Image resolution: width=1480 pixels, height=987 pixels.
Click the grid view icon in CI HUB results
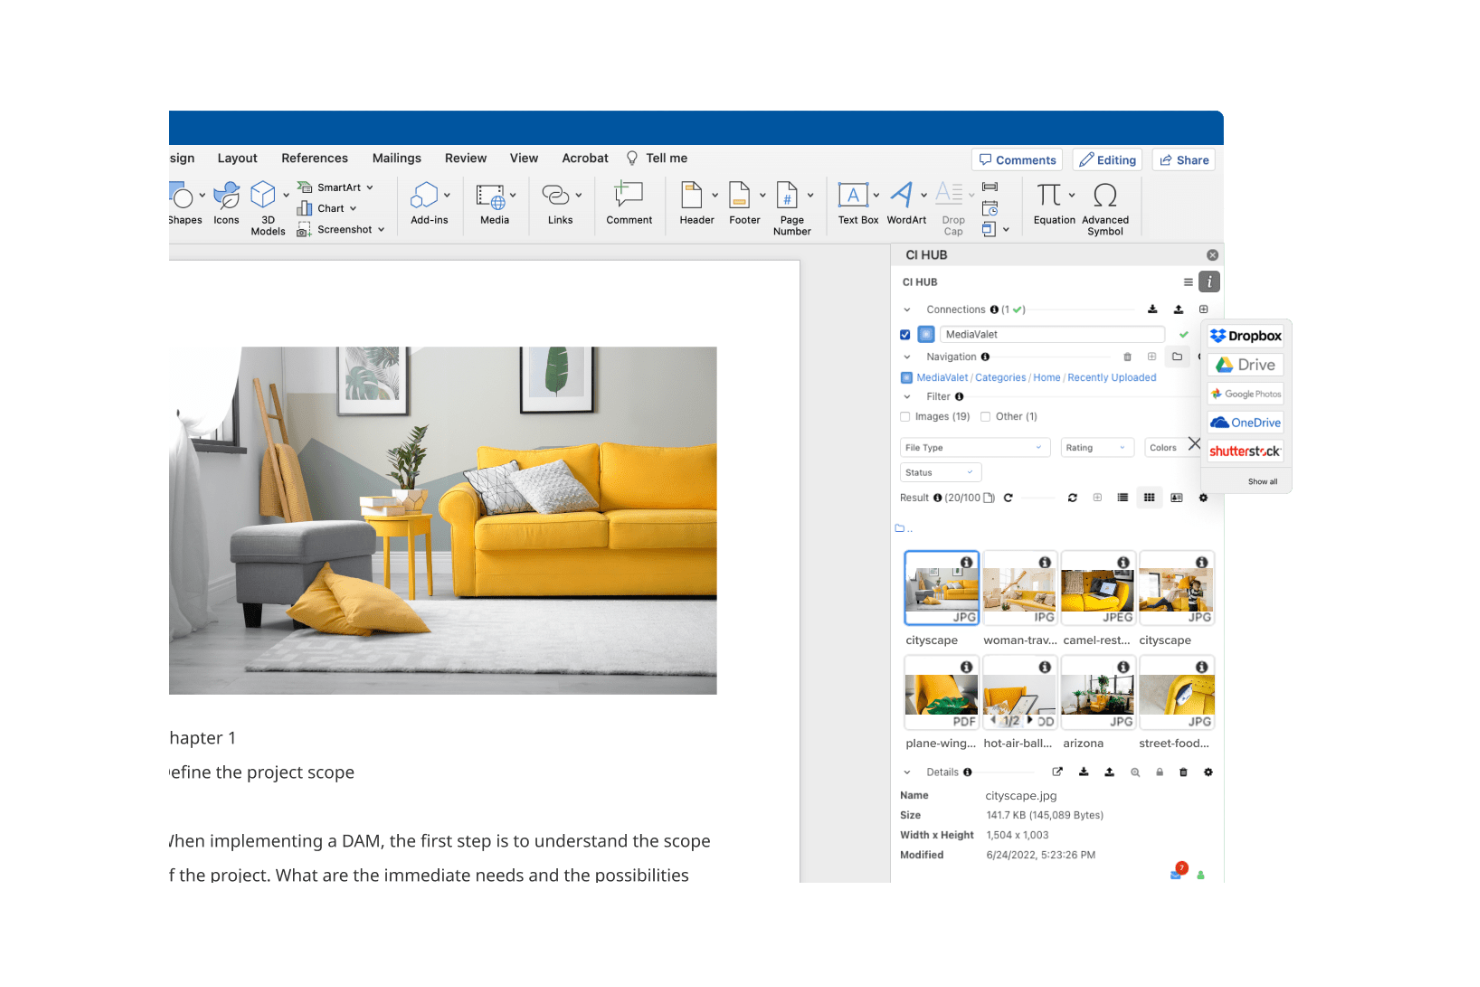pos(1149,497)
